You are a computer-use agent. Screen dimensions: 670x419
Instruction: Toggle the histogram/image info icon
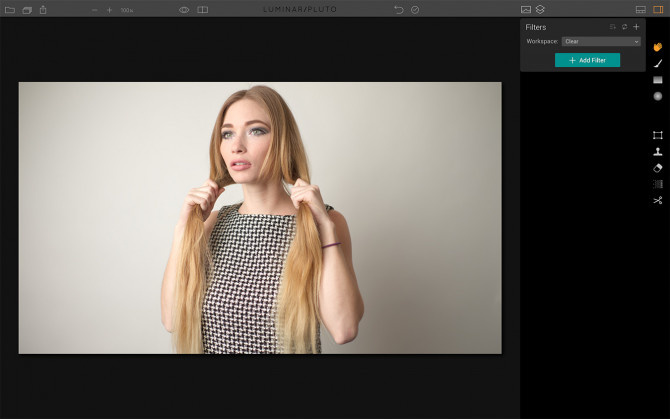coord(526,10)
